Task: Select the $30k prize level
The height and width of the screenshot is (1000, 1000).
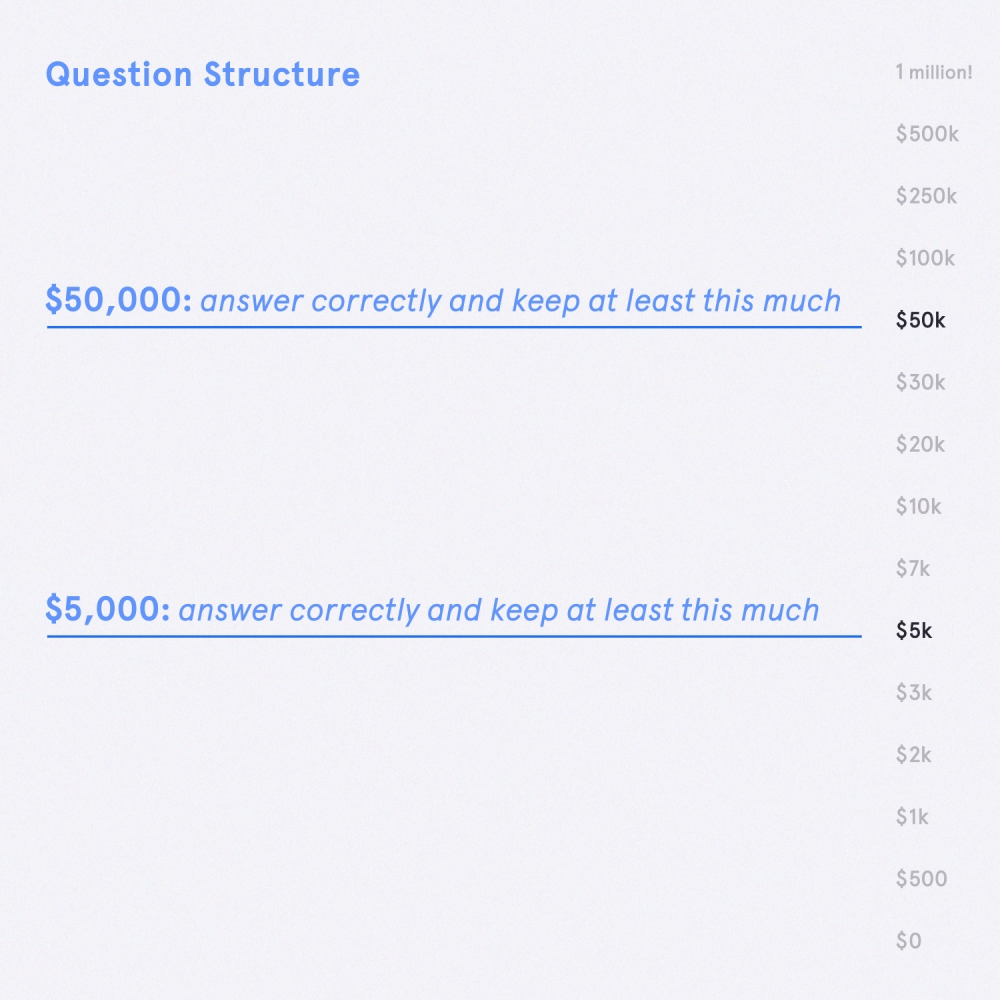Action: (x=920, y=382)
